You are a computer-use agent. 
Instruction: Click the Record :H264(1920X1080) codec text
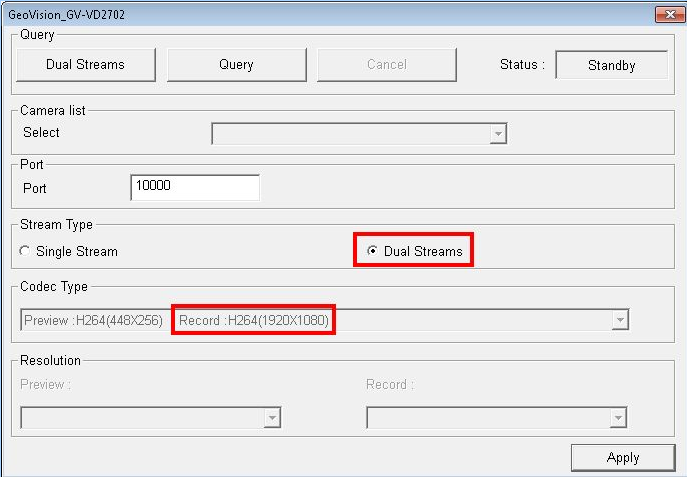254,320
